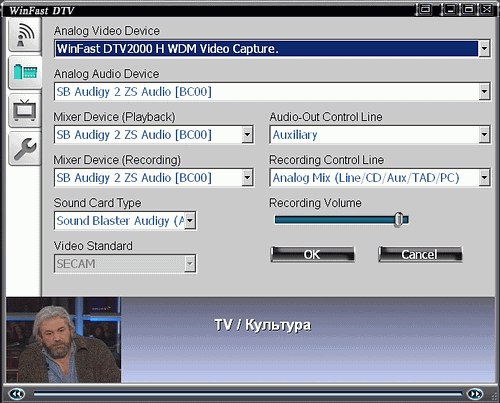
Task: Click the 'TV / Культура' channel label
Action: click(x=263, y=325)
